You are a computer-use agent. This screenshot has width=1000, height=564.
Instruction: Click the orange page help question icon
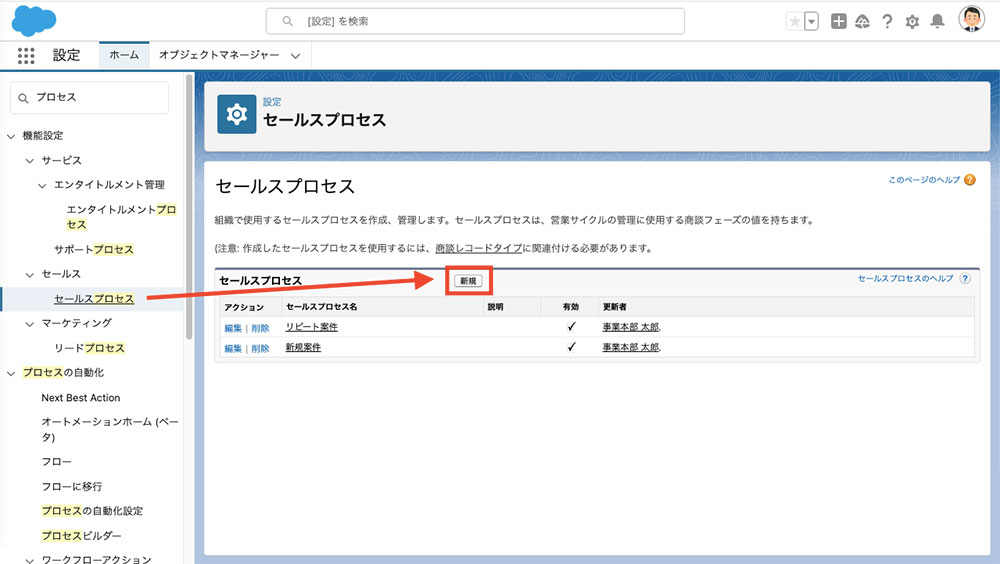click(969, 180)
